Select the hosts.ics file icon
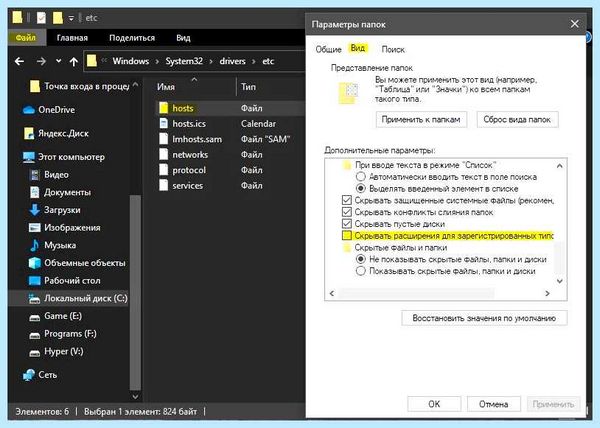 pyautogui.click(x=163, y=124)
